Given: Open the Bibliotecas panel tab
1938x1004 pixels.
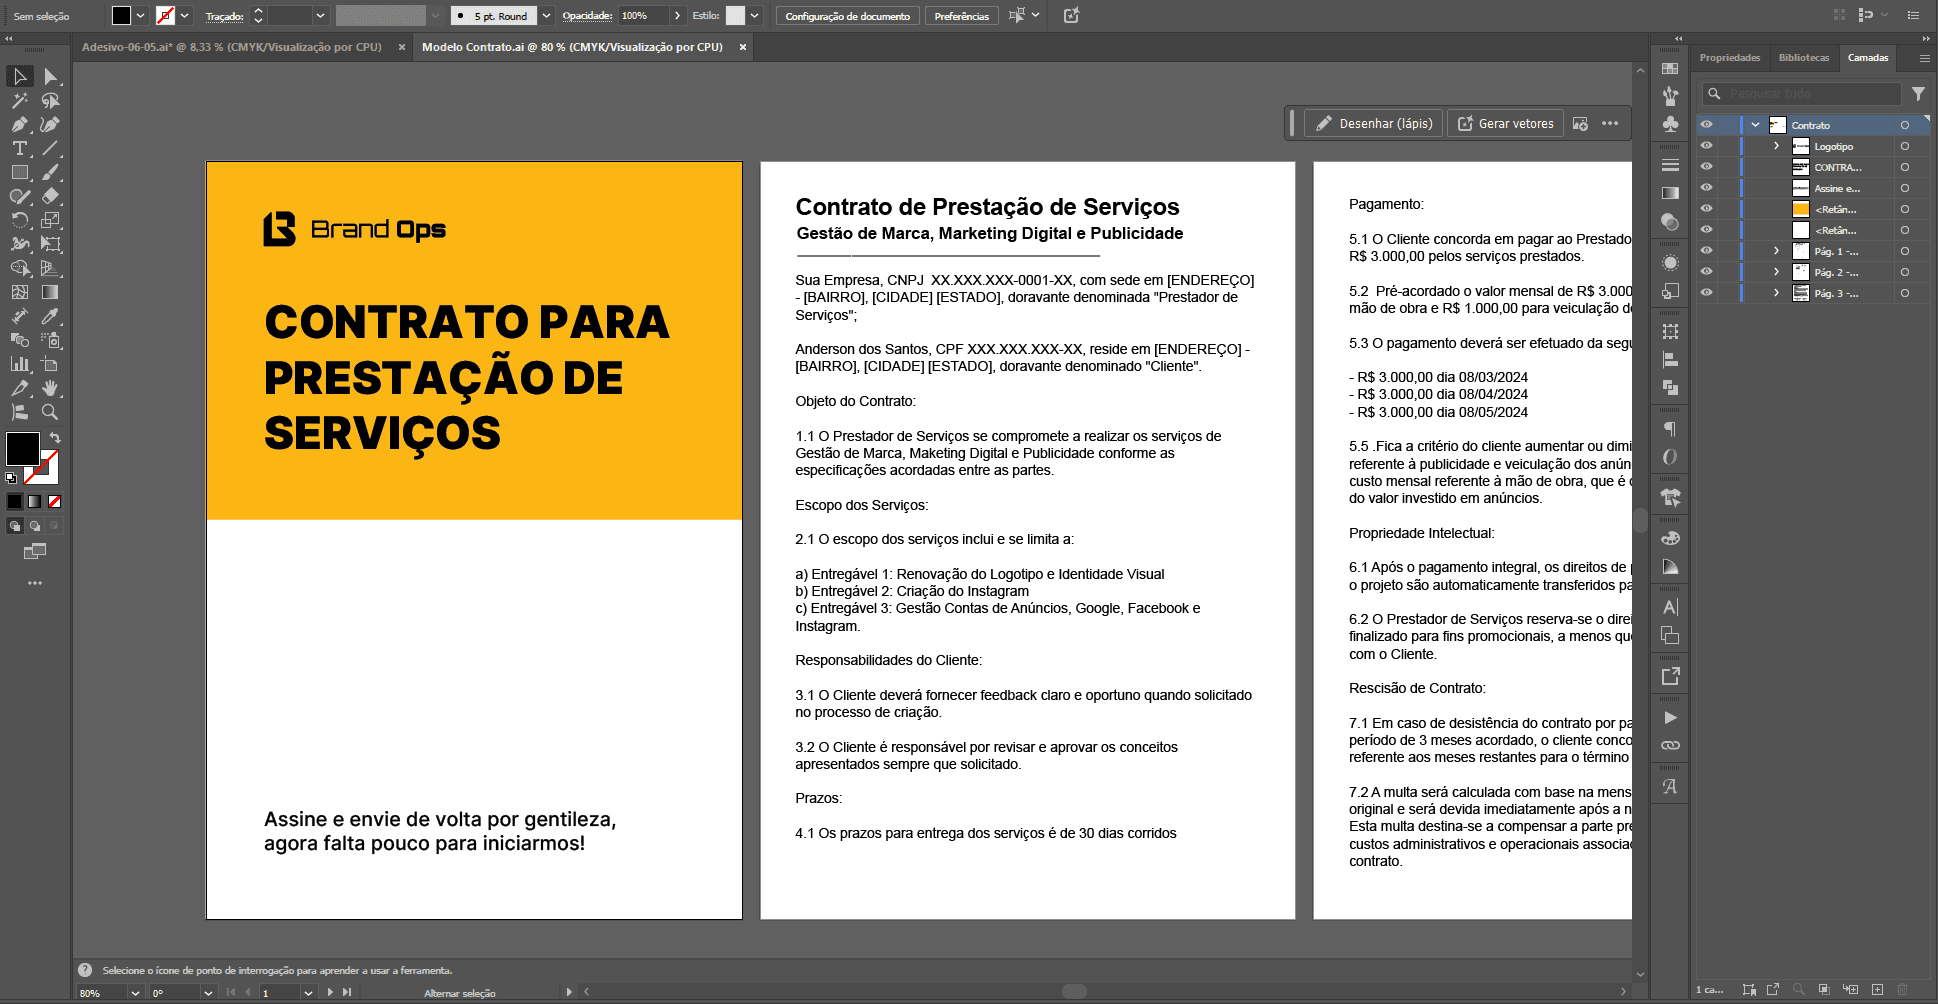Looking at the screenshot, I should 1804,58.
